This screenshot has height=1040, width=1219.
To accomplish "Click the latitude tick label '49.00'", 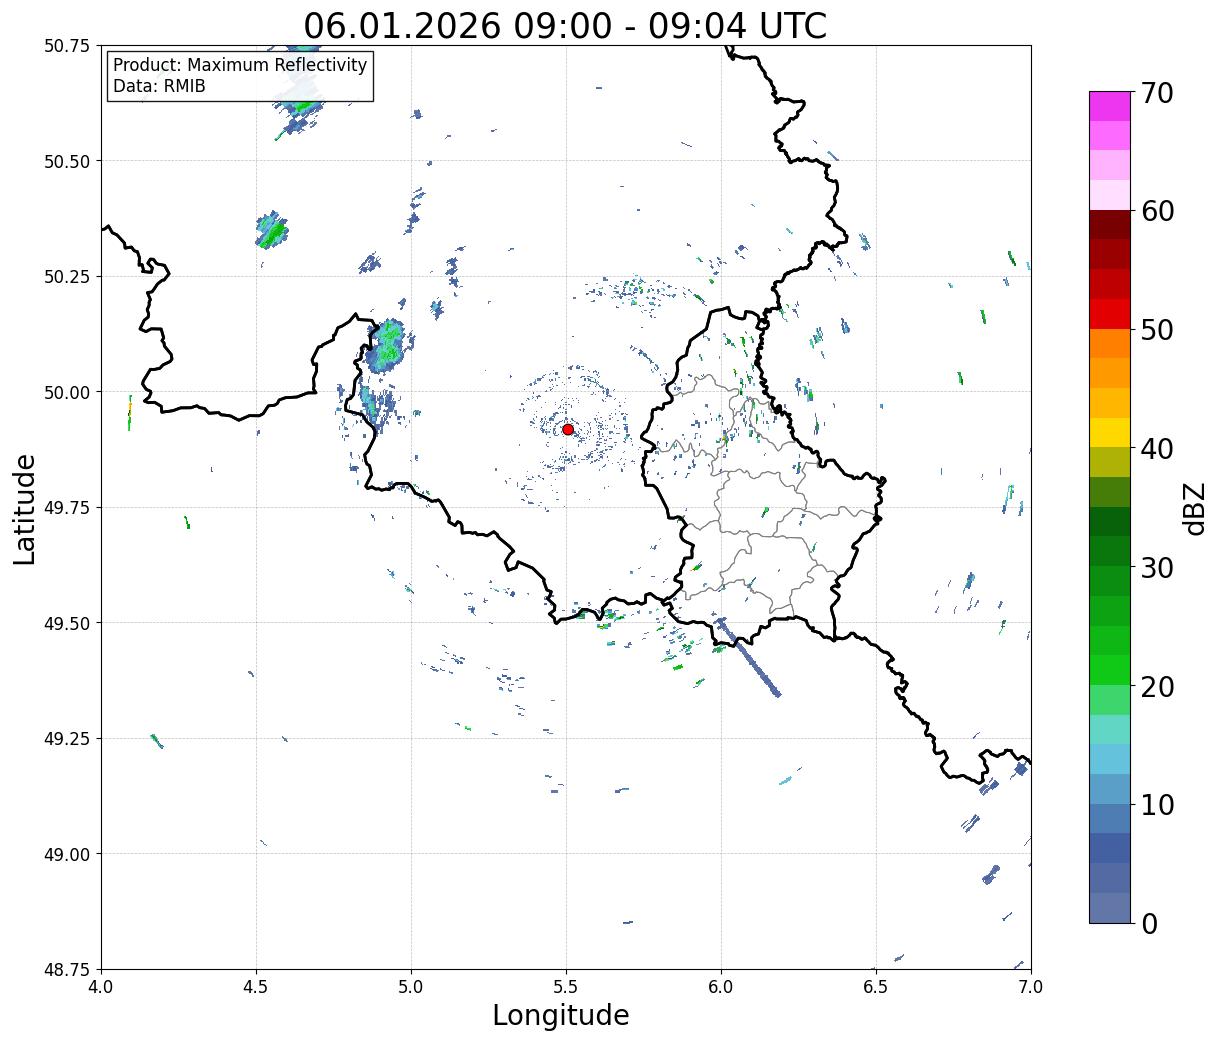I will [66, 854].
